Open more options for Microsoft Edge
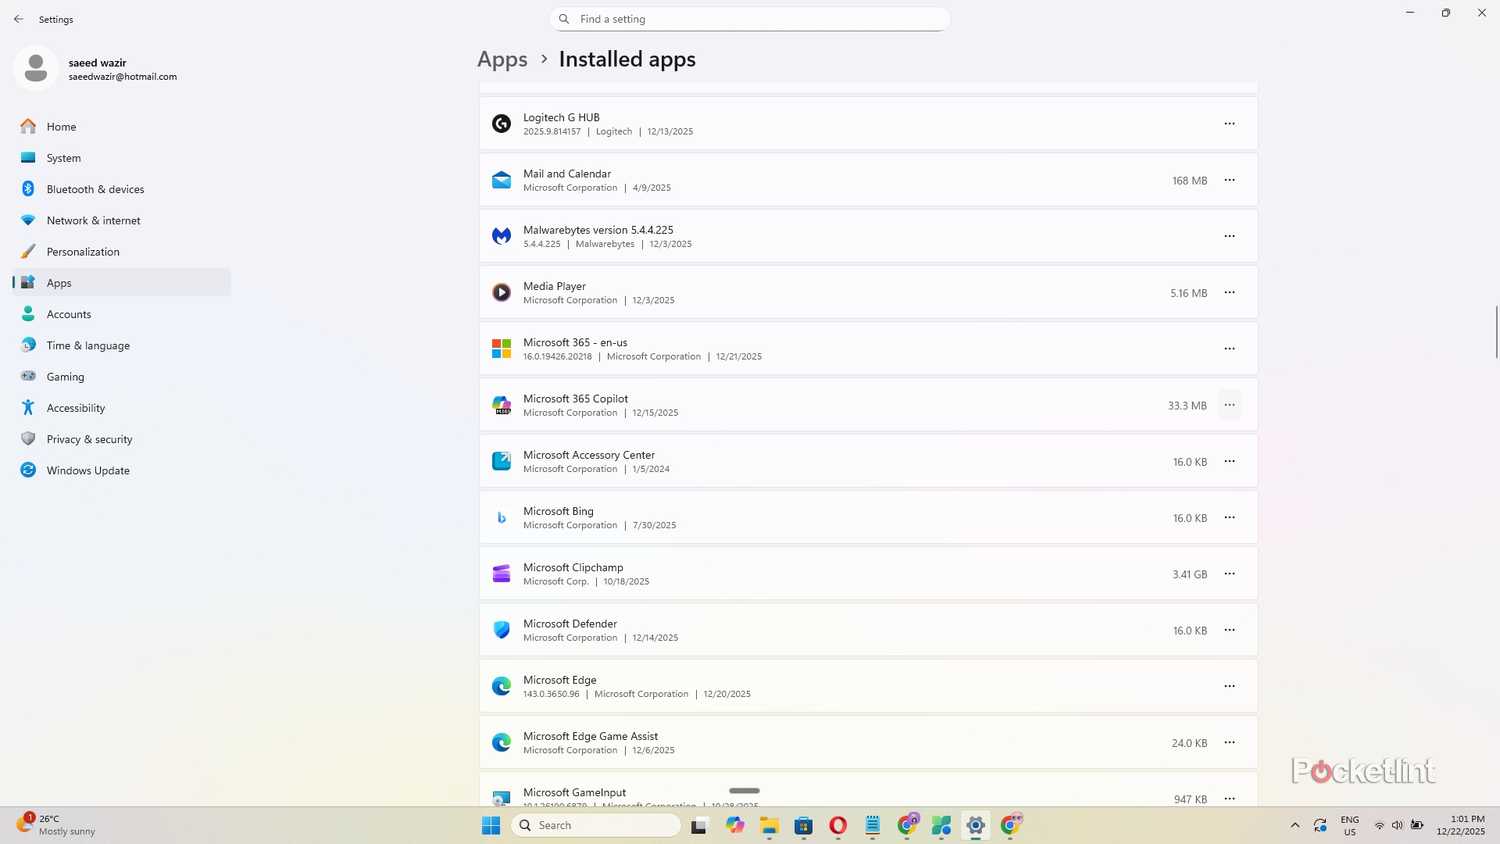The width and height of the screenshot is (1500, 844). (1229, 686)
